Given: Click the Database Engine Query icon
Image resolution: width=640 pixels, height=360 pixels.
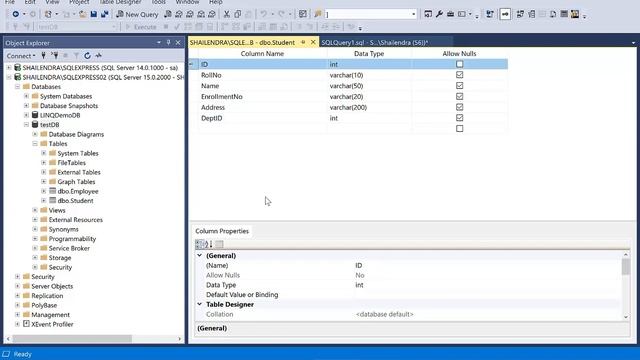Looking at the screenshot, I should tap(168, 14).
